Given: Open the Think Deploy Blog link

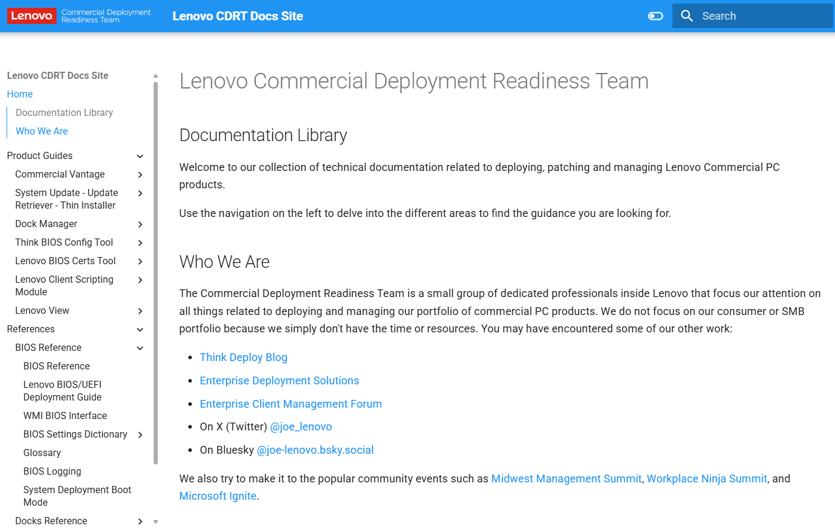Looking at the screenshot, I should coord(243,357).
